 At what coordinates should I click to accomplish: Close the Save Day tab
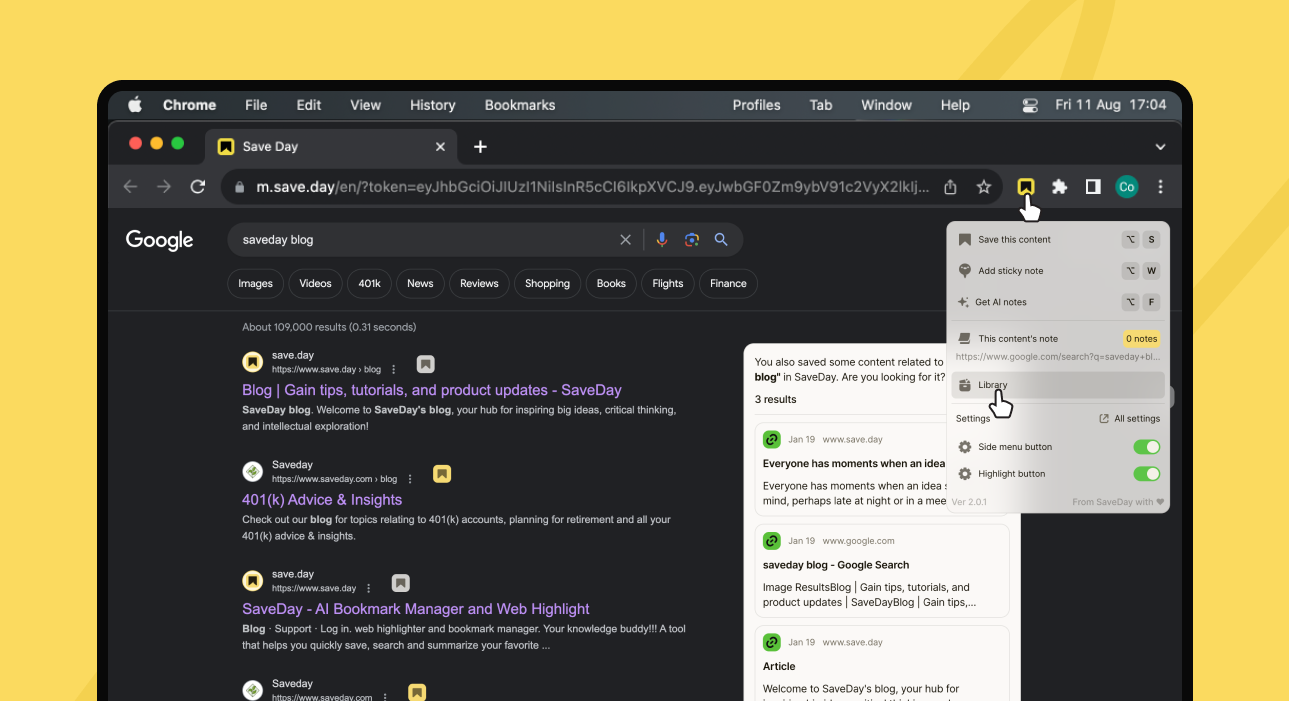[x=440, y=147]
